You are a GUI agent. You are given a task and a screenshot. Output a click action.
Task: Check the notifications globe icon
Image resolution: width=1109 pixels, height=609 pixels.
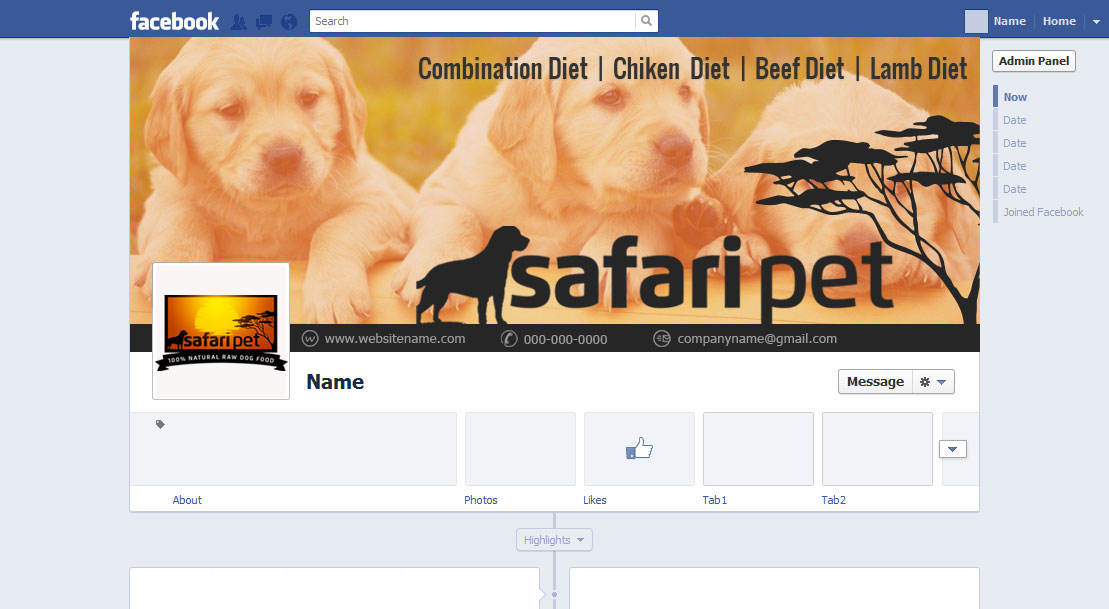[x=288, y=20]
